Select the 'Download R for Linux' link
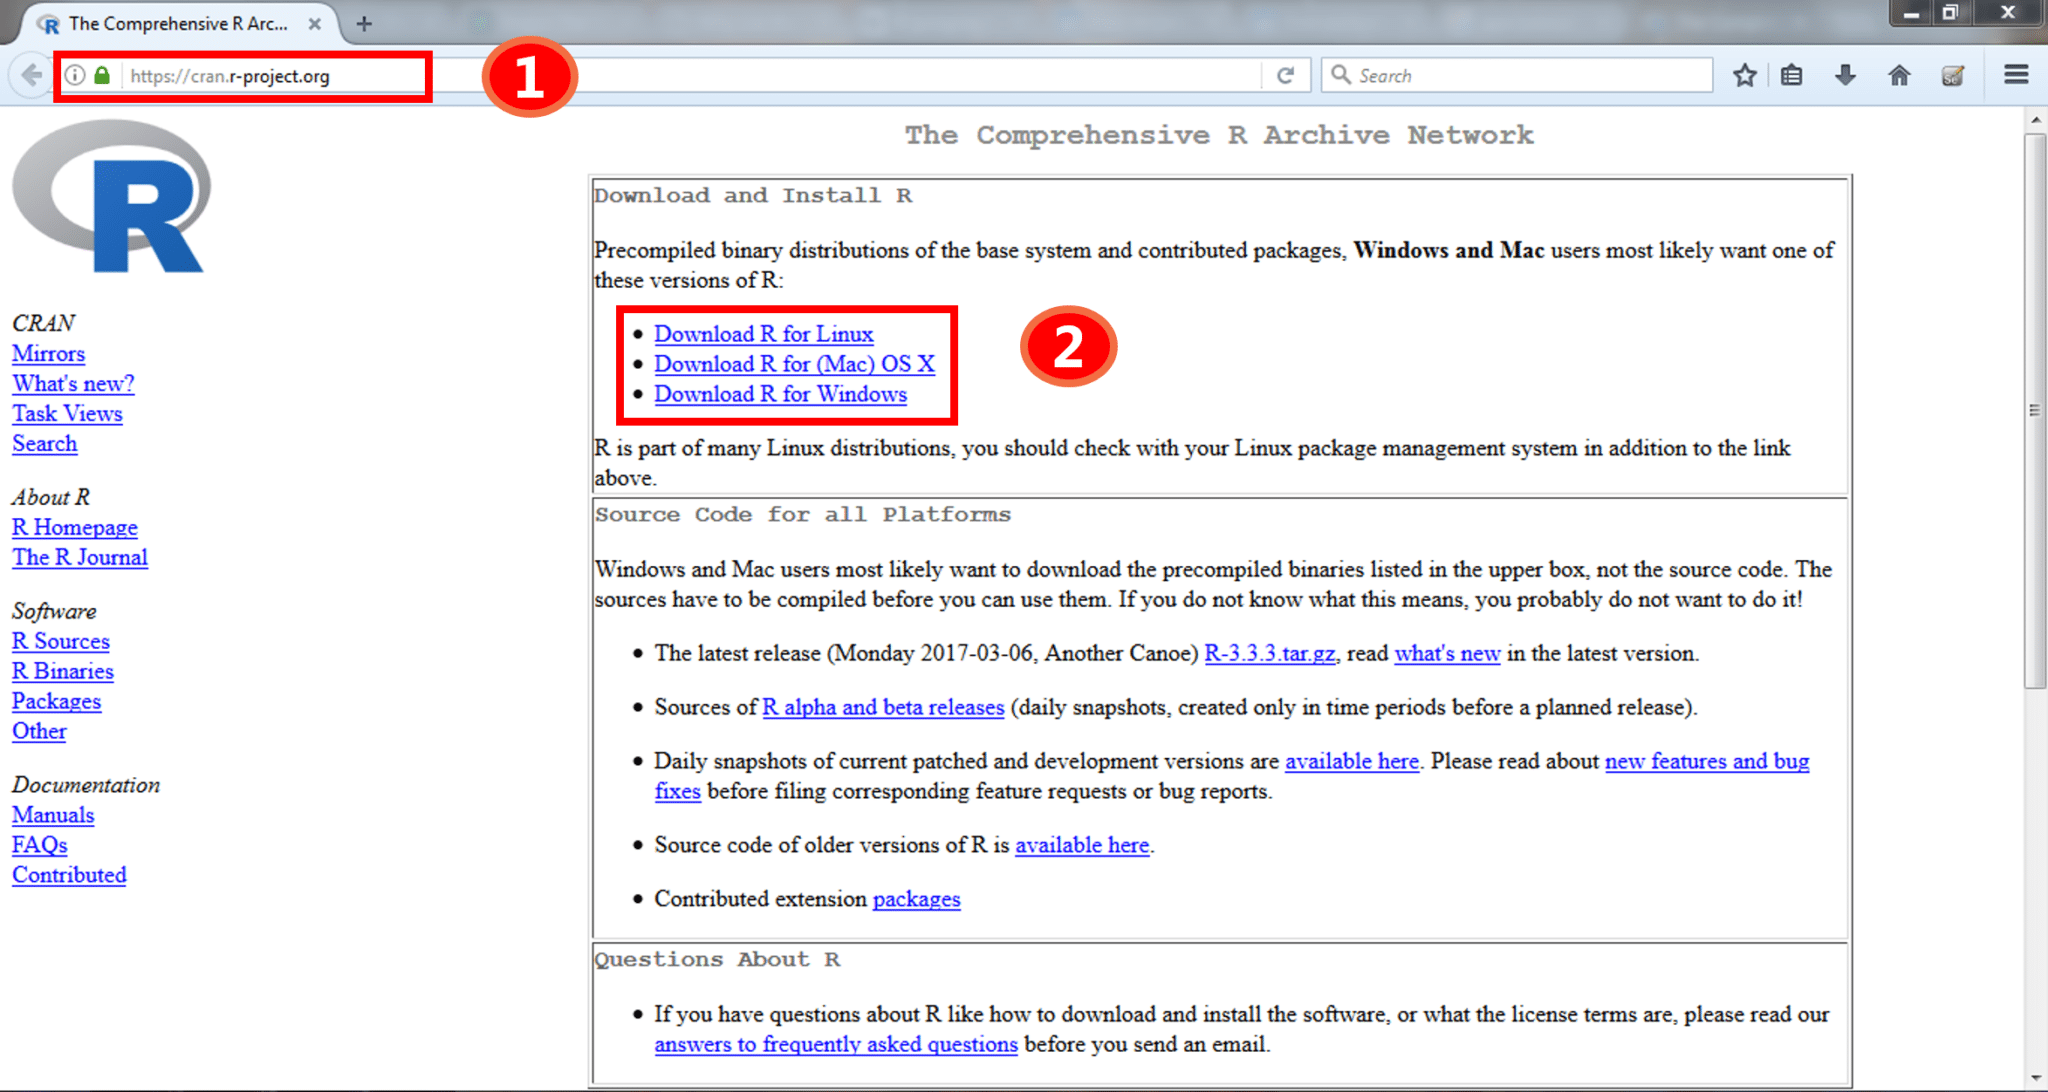The width and height of the screenshot is (2048, 1092). tap(763, 331)
